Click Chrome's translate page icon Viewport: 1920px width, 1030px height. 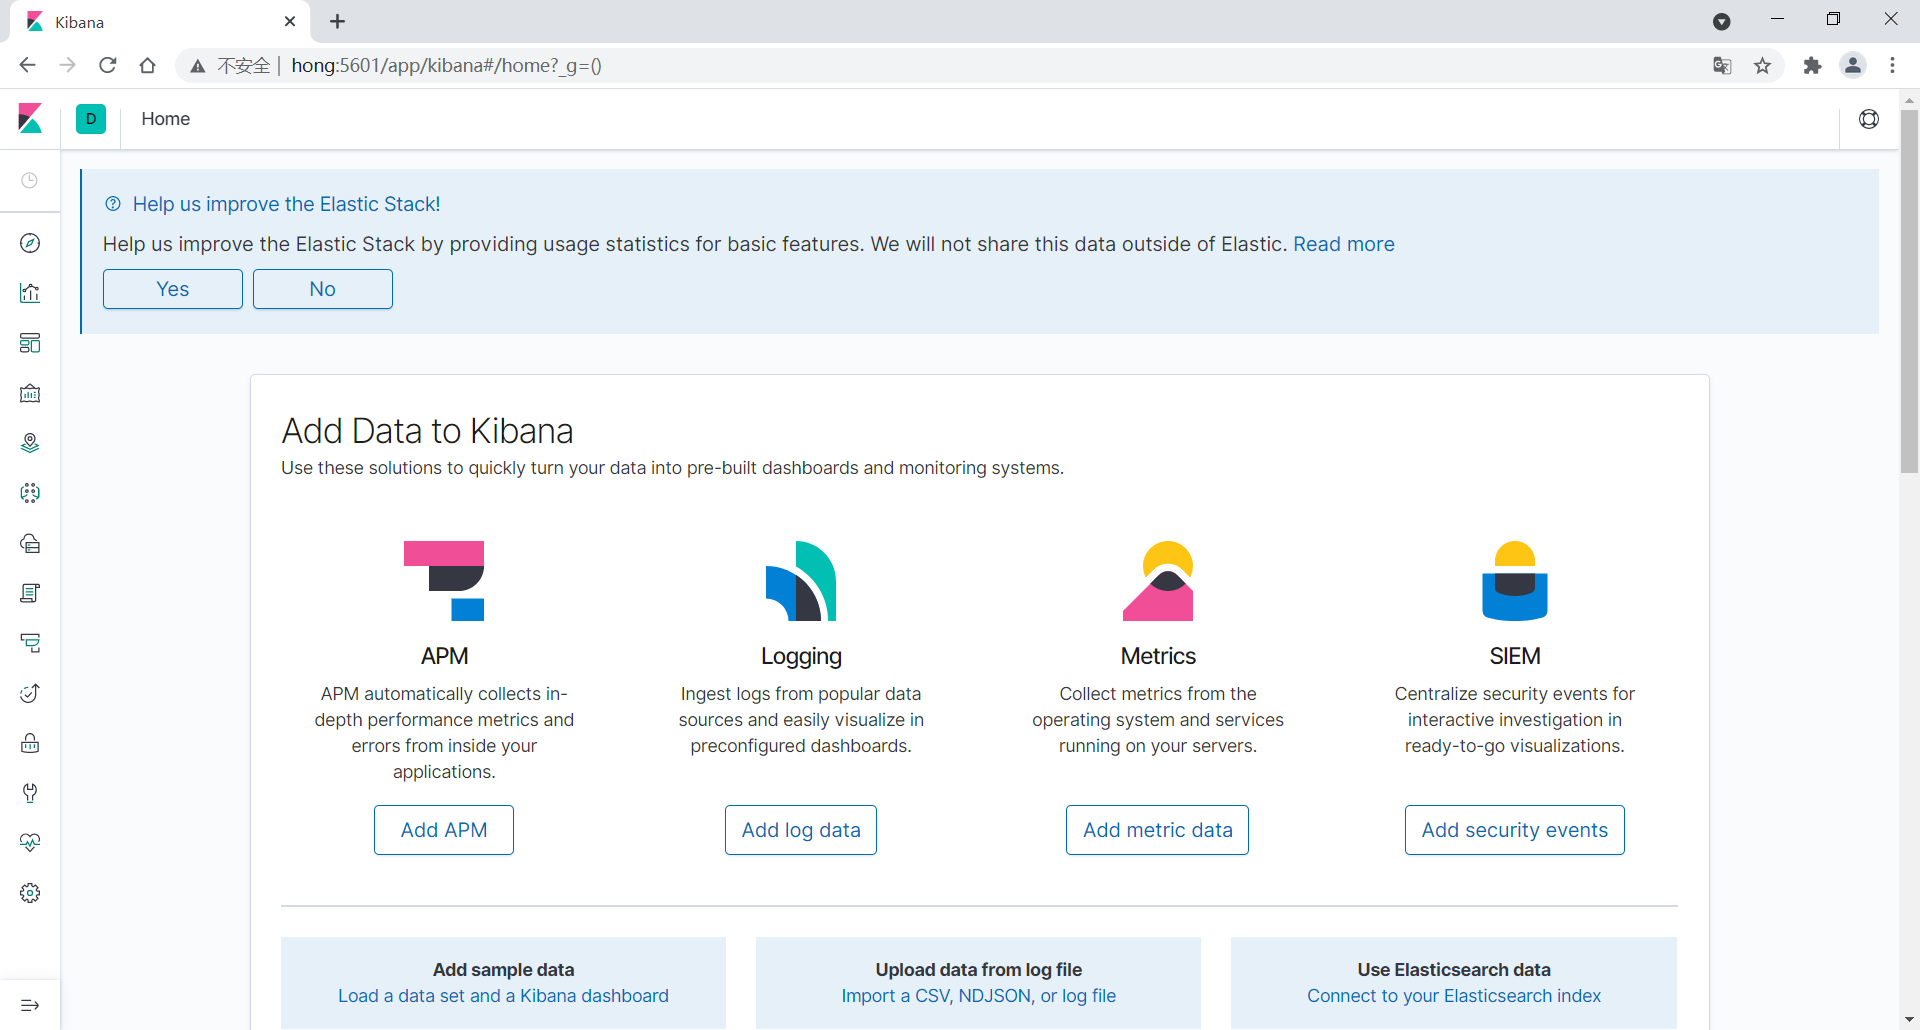tap(1722, 66)
